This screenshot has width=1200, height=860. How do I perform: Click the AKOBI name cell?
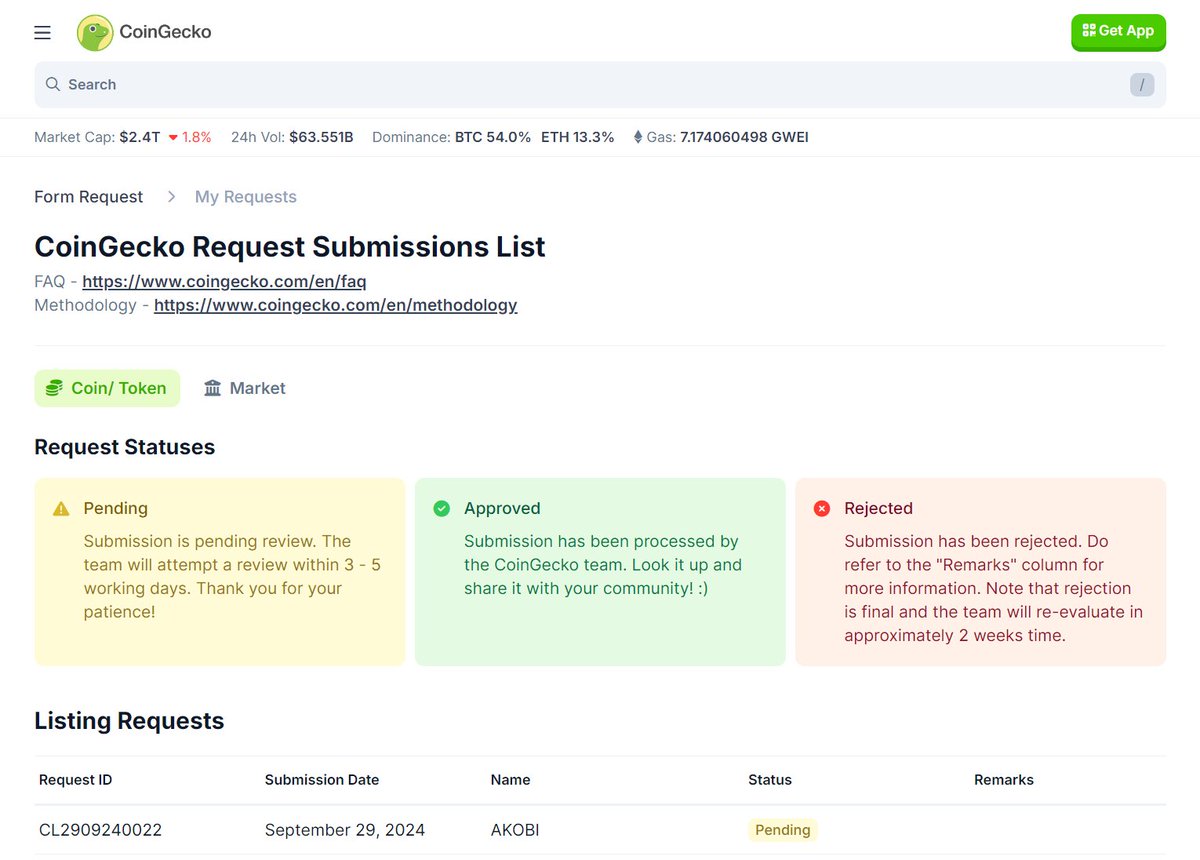tap(515, 830)
